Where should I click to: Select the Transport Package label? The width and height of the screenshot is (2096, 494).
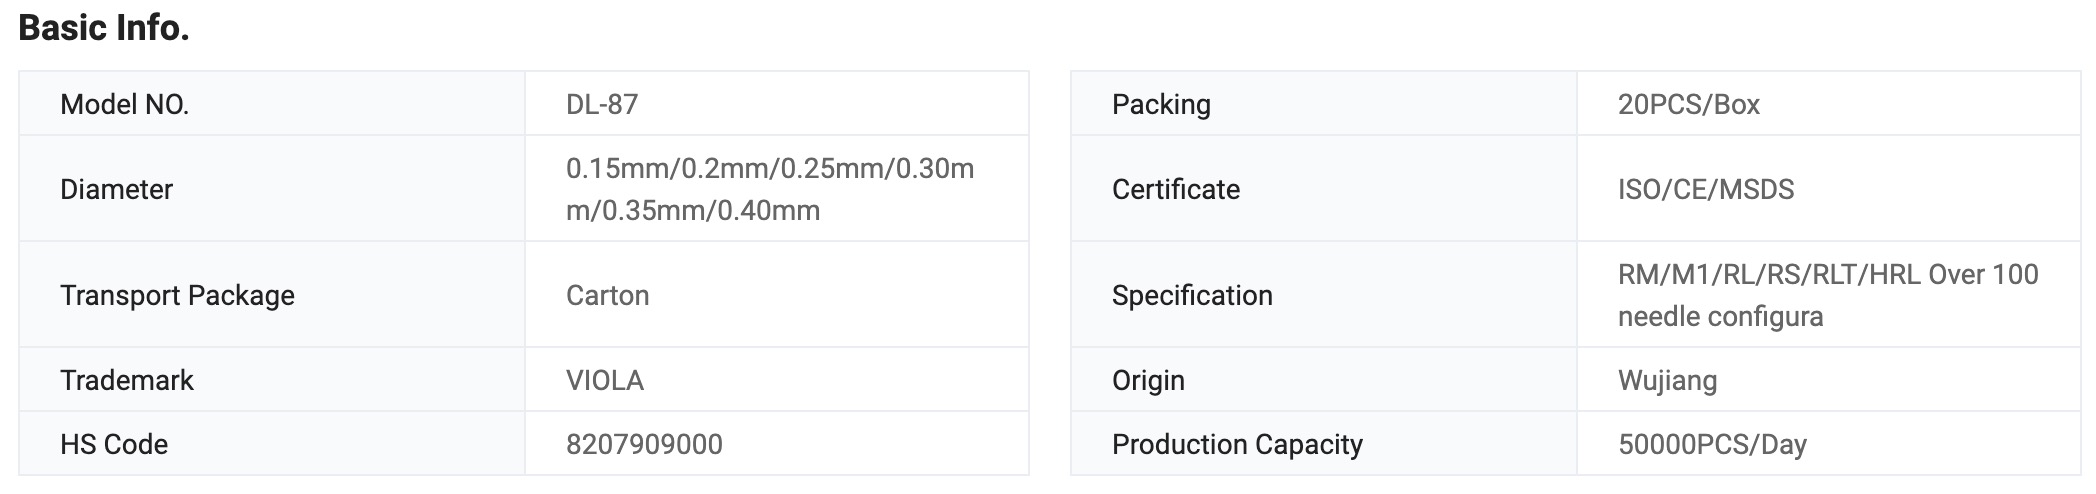[x=178, y=295]
